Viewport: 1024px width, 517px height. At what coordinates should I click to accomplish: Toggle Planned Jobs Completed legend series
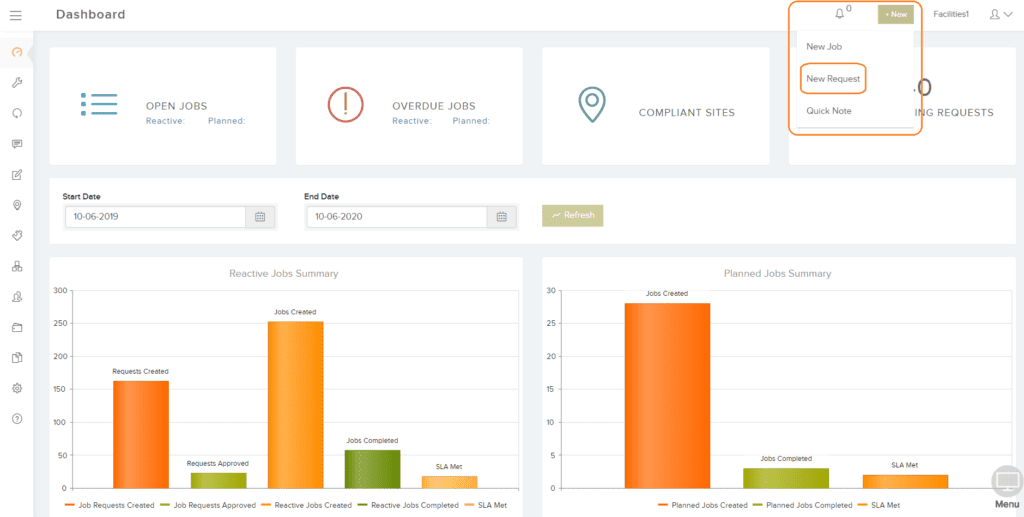point(803,505)
